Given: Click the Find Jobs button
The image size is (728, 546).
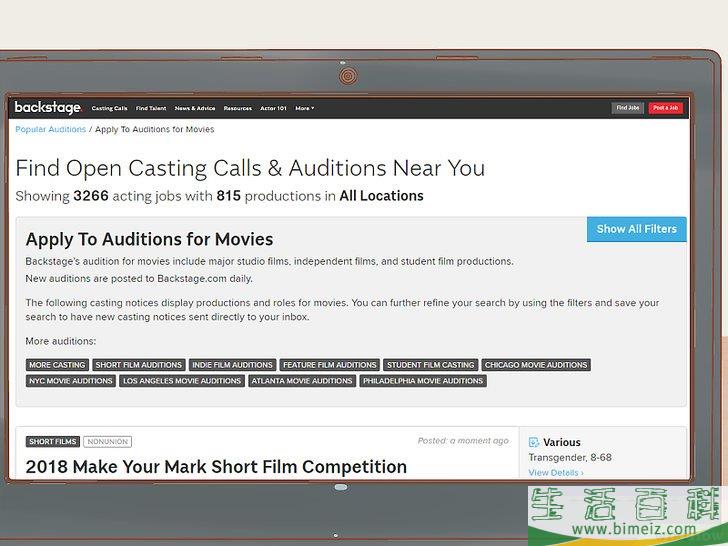Looking at the screenshot, I should pos(628,108).
